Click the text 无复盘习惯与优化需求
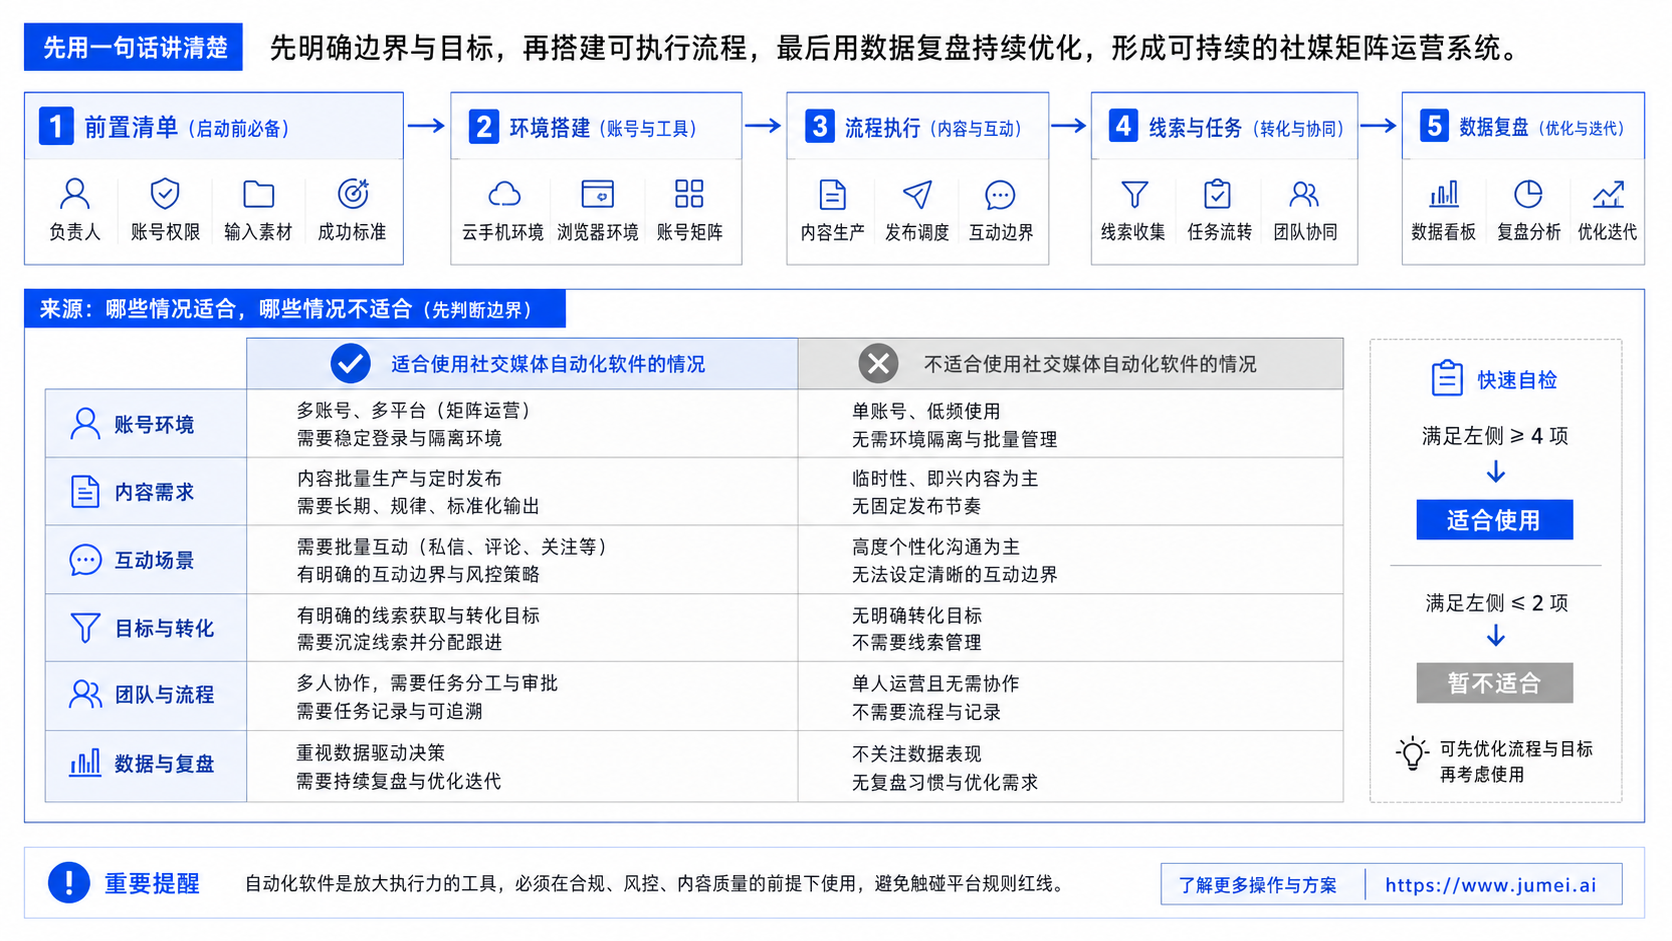The width and height of the screenshot is (1672, 941). pos(945,782)
